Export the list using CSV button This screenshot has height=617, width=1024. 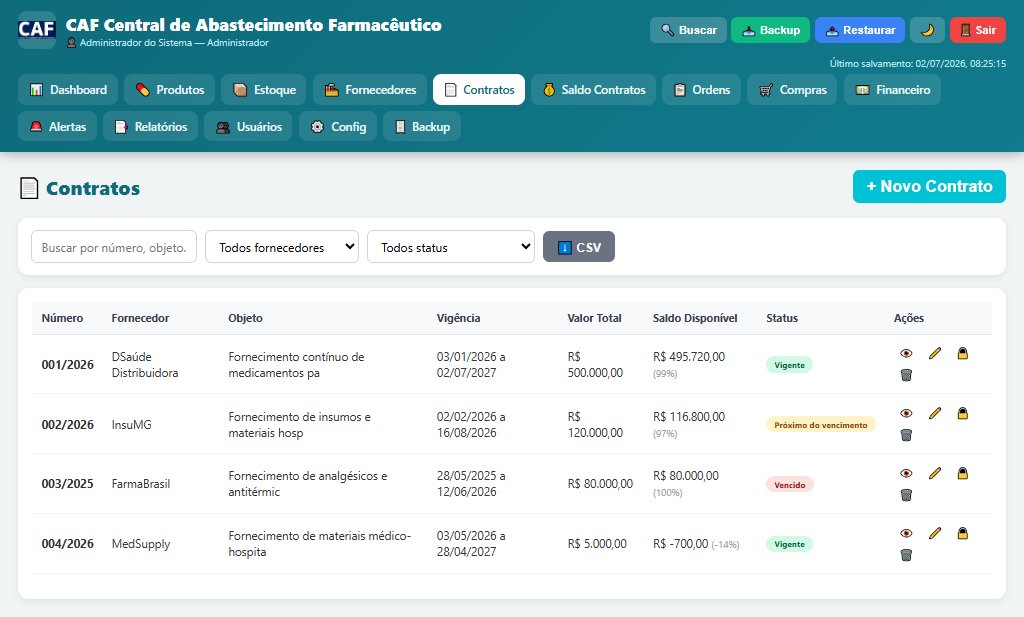tap(579, 247)
